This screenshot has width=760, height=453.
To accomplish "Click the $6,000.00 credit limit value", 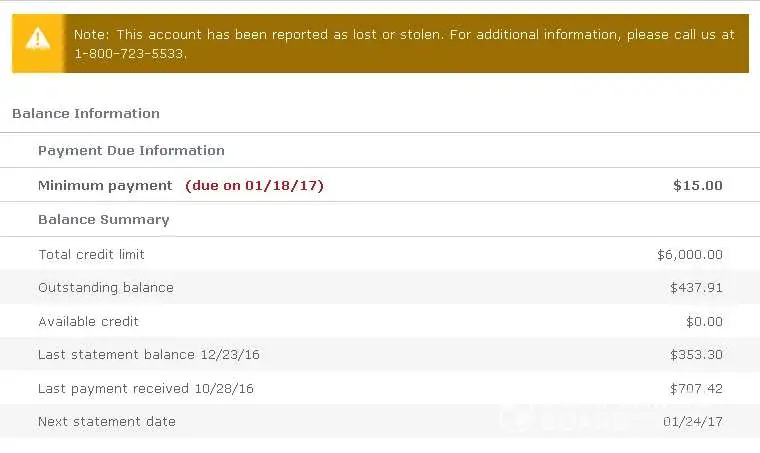I will tap(689, 255).
